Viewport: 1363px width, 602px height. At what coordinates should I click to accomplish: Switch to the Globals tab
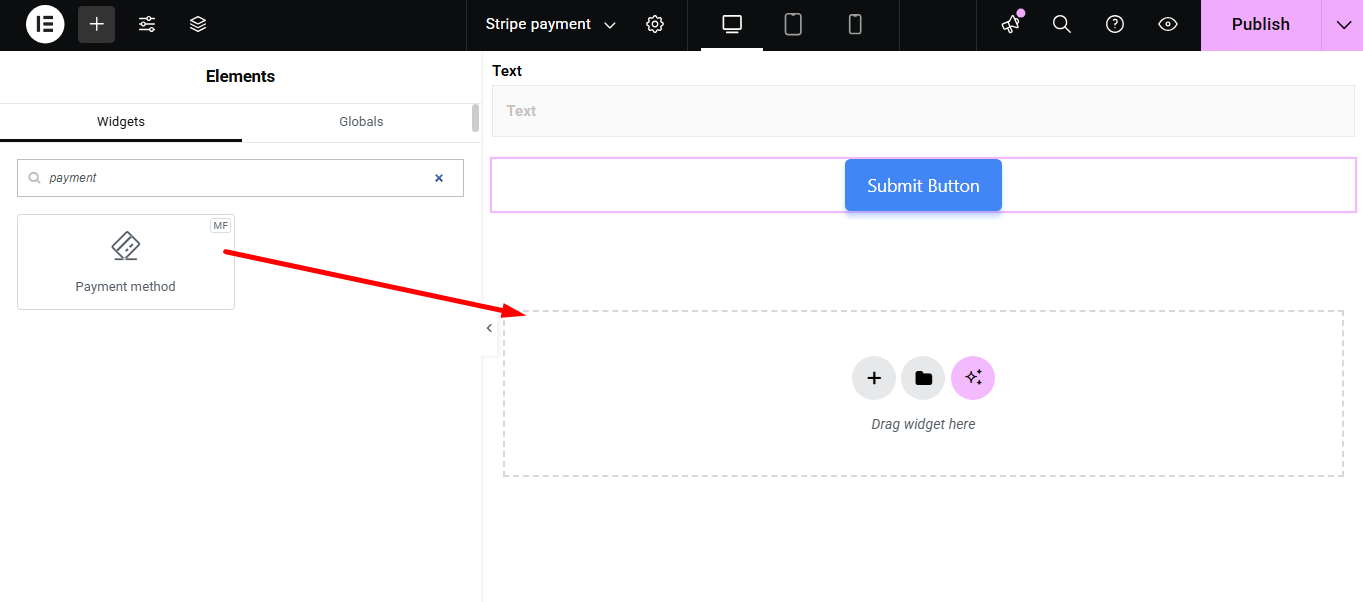(361, 121)
